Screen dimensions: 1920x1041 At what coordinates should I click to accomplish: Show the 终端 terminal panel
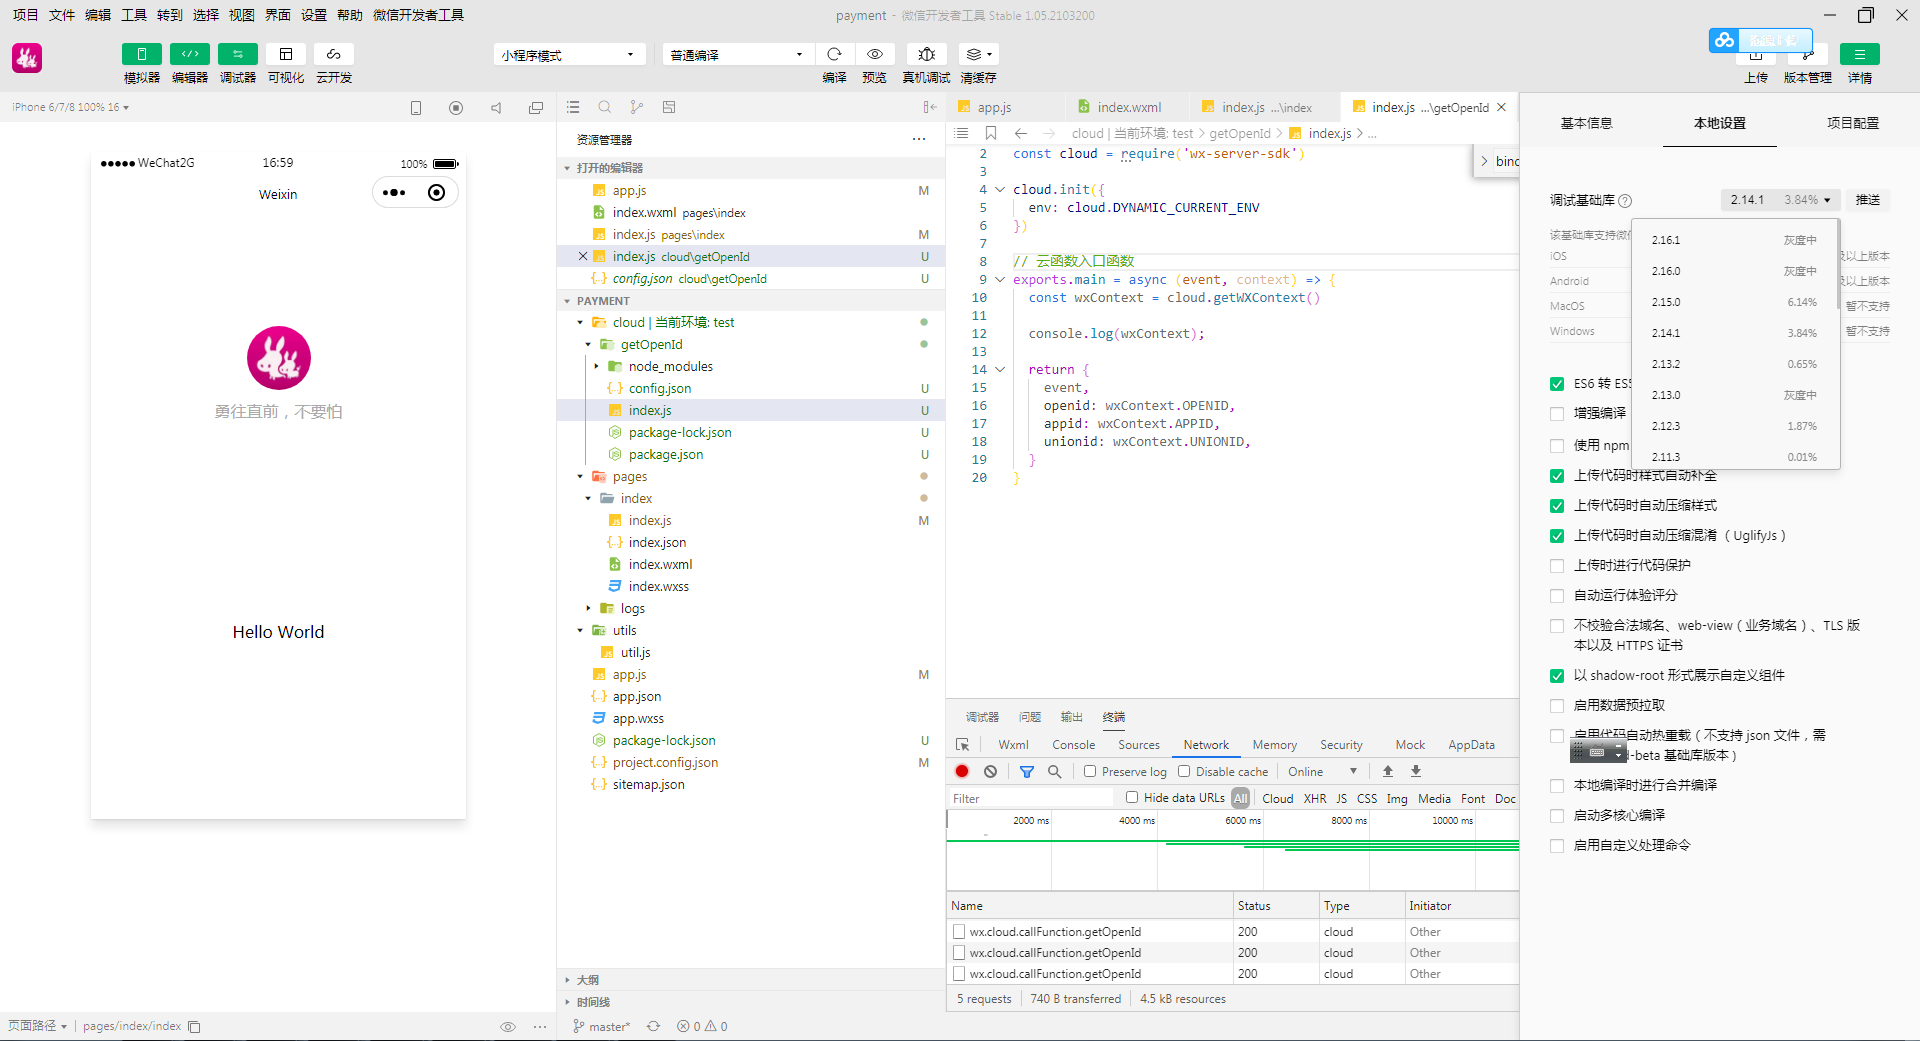(x=1114, y=717)
